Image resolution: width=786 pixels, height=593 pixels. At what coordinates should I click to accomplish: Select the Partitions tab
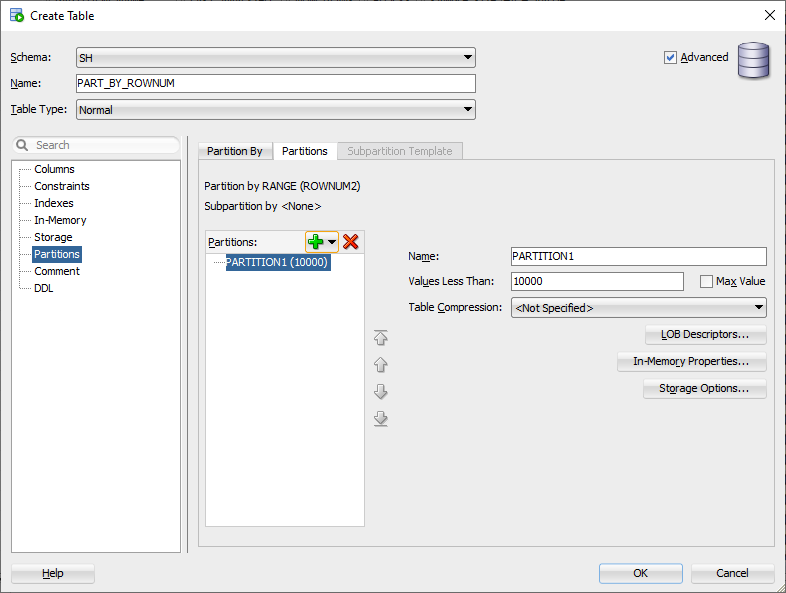304,151
